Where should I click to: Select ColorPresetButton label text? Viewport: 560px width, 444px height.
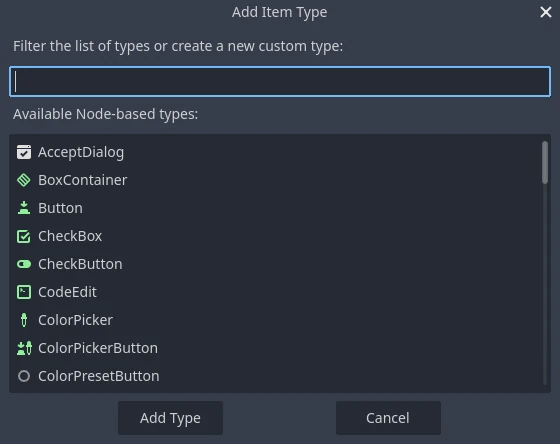(x=99, y=376)
